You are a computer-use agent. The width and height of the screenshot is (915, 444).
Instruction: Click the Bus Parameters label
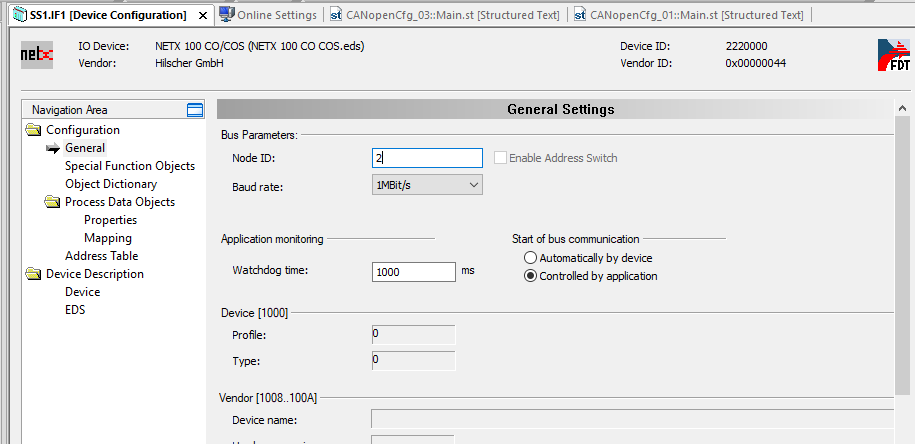[260, 135]
